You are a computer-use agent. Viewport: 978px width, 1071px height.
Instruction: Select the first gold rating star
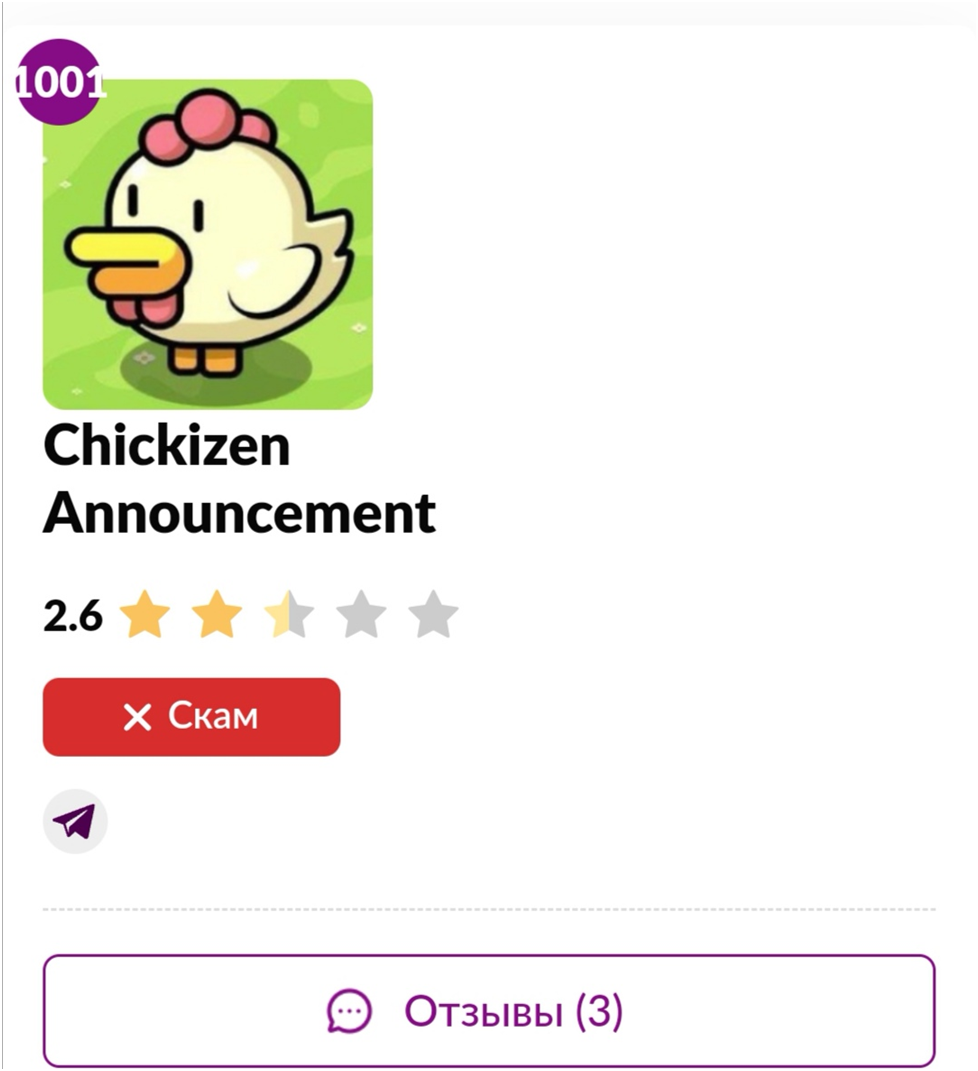coord(145,614)
